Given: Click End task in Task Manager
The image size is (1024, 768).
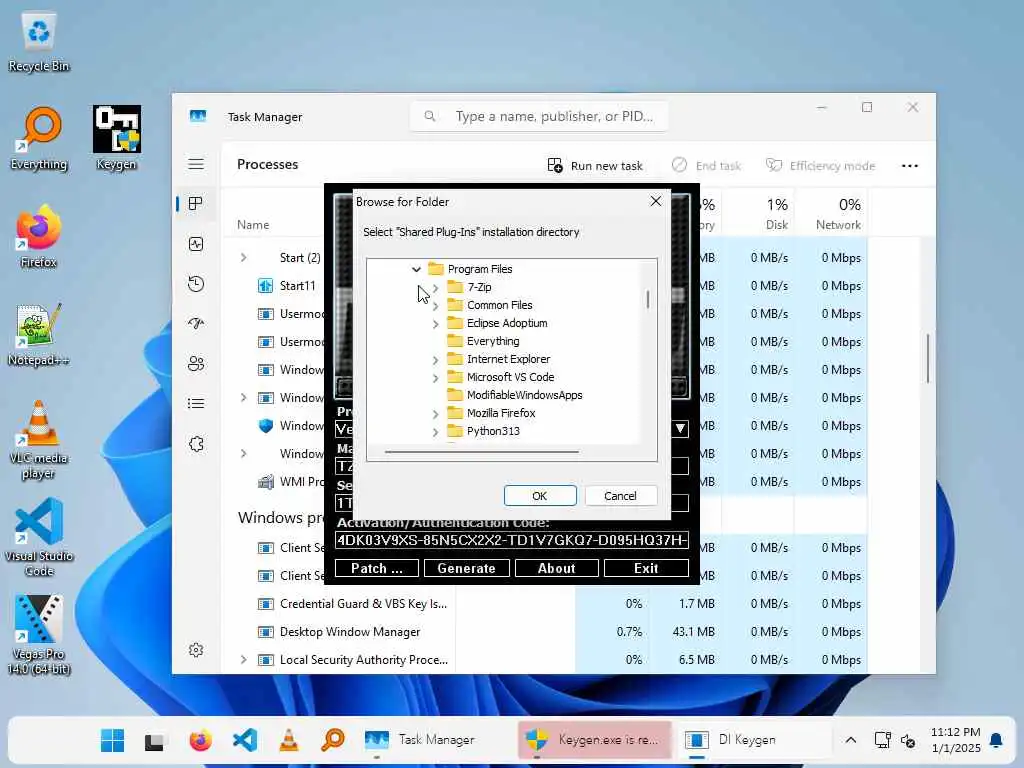Looking at the screenshot, I should pos(707,166).
